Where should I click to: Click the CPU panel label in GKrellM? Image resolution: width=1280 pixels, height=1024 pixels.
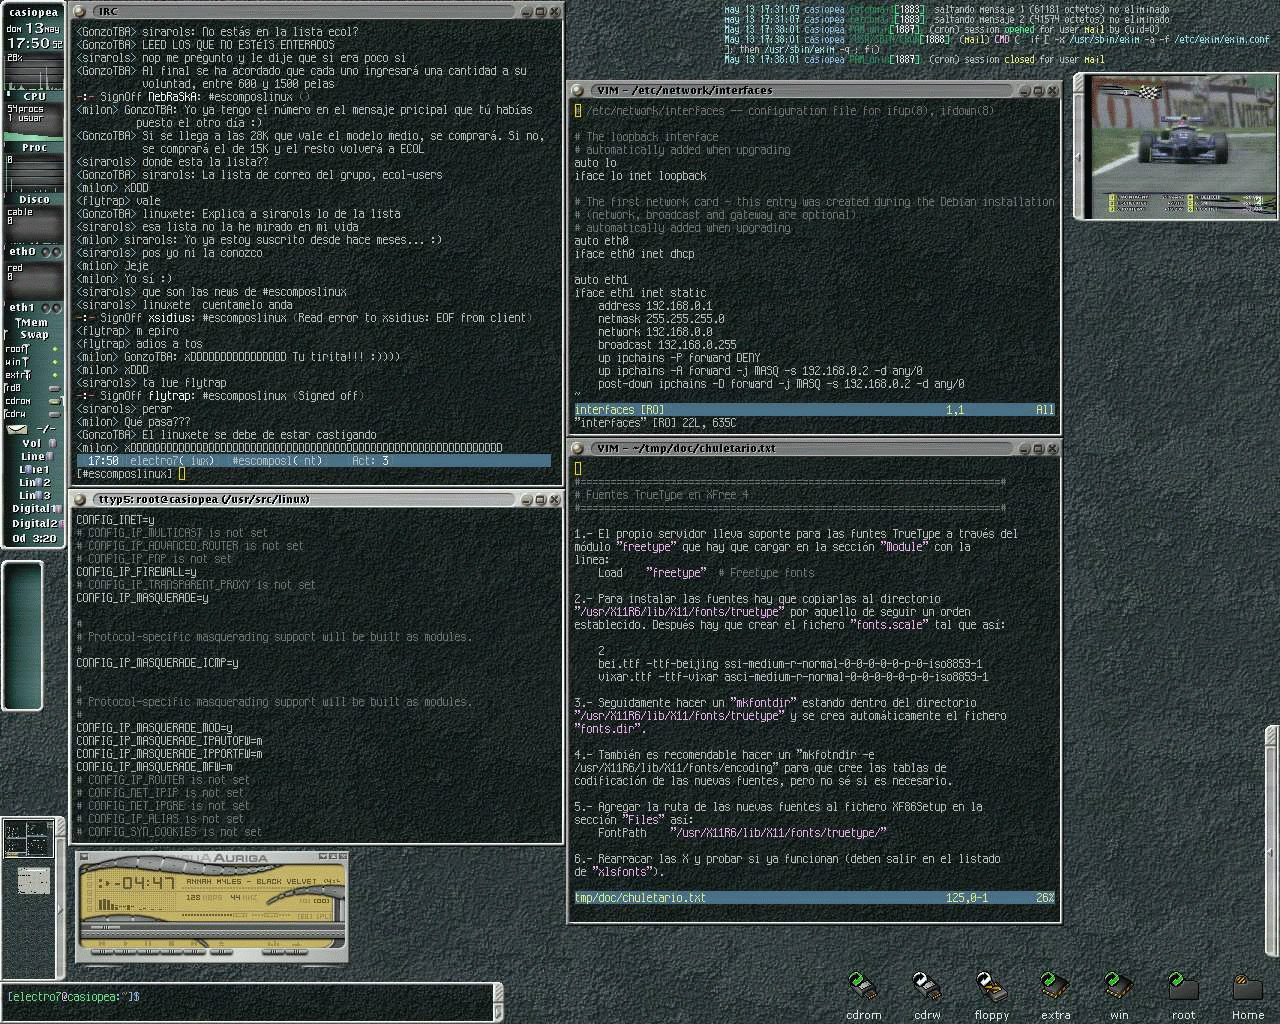(34, 96)
